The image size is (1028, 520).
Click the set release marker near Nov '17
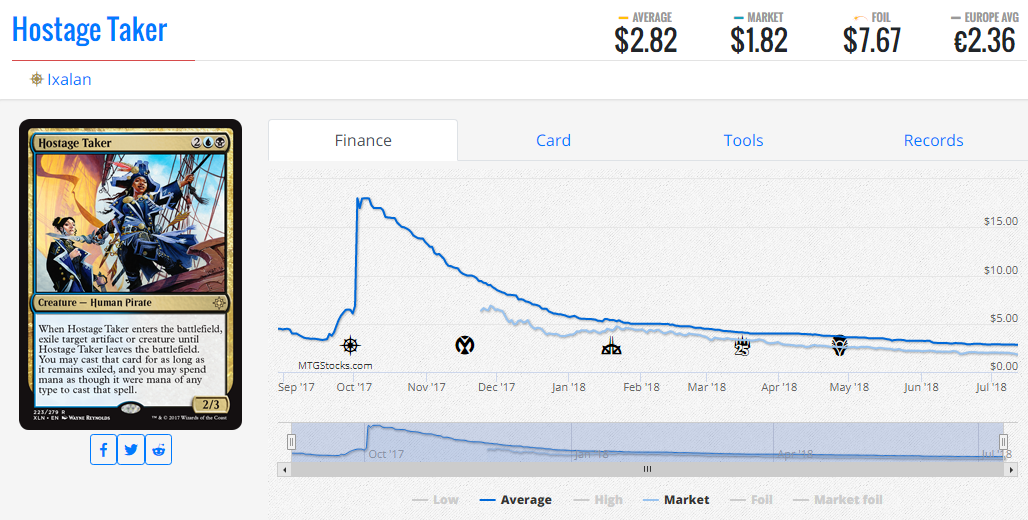point(465,344)
